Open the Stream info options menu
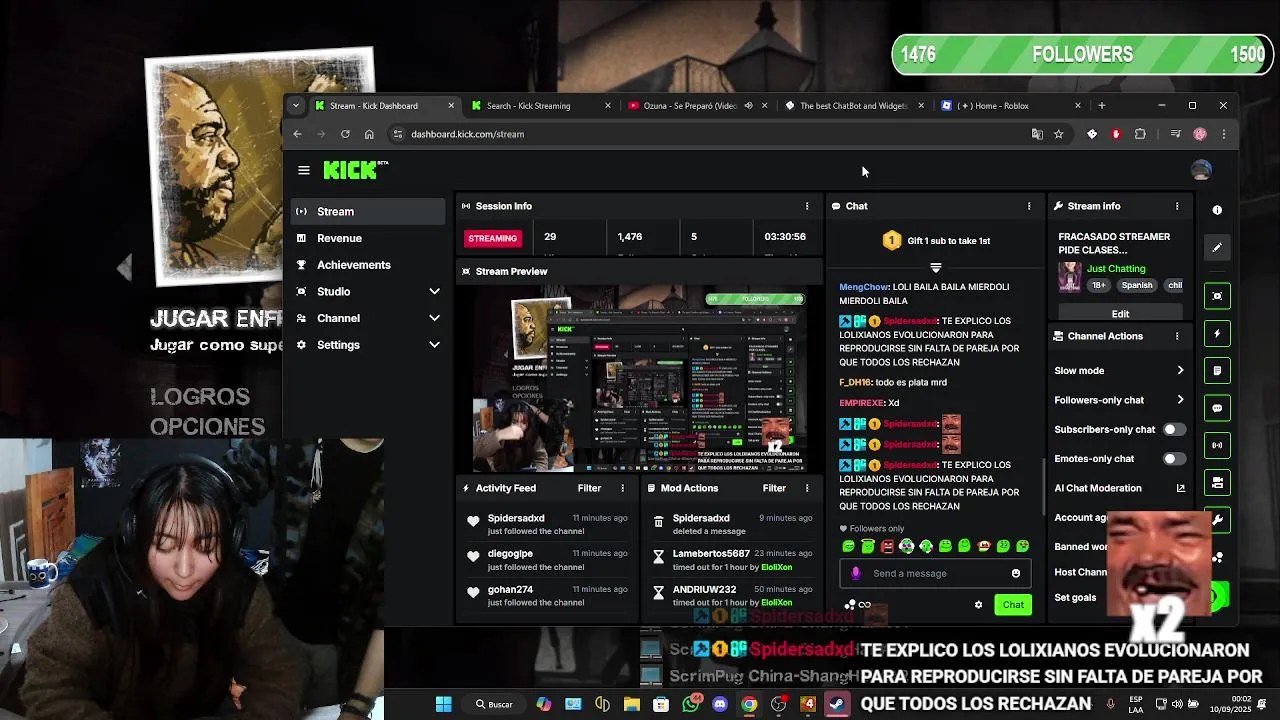This screenshot has height=720, width=1280. pyautogui.click(x=1177, y=206)
